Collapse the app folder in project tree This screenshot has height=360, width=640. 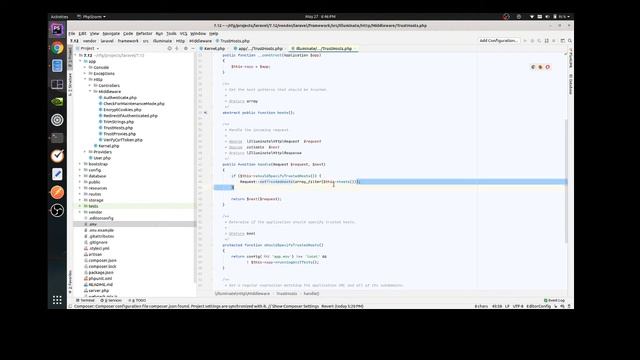pyautogui.click(x=80, y=61)
